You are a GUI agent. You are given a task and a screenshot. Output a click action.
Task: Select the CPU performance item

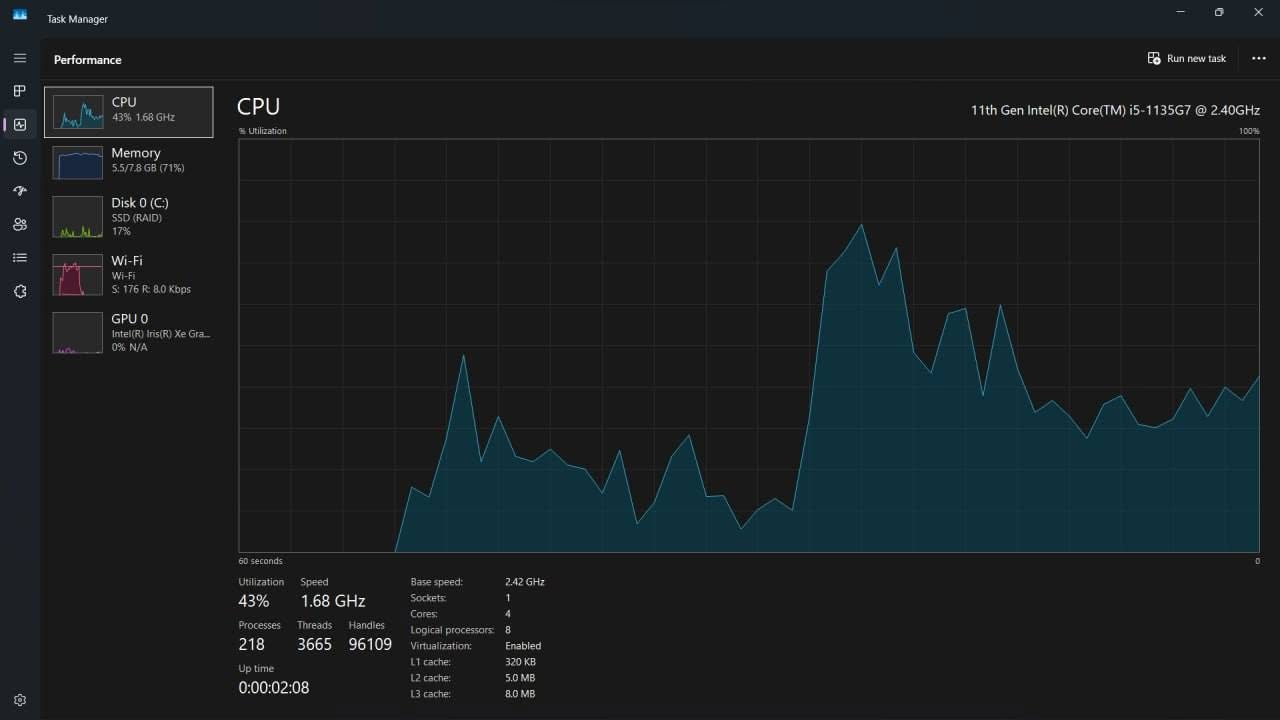128,111
